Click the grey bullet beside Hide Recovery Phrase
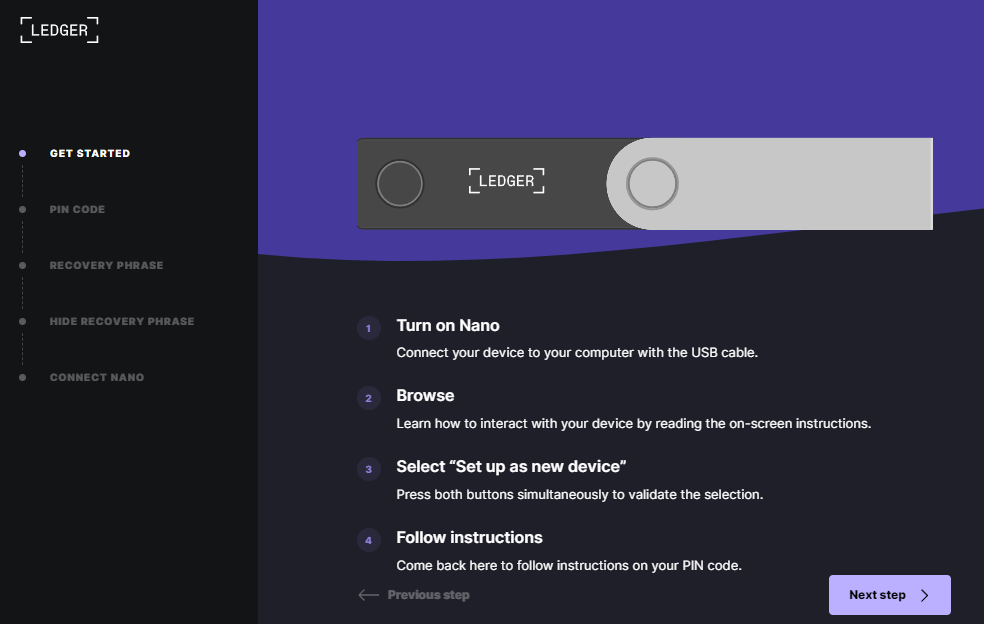The height and width of the screenshot is (624, 984). click(23, 321)
